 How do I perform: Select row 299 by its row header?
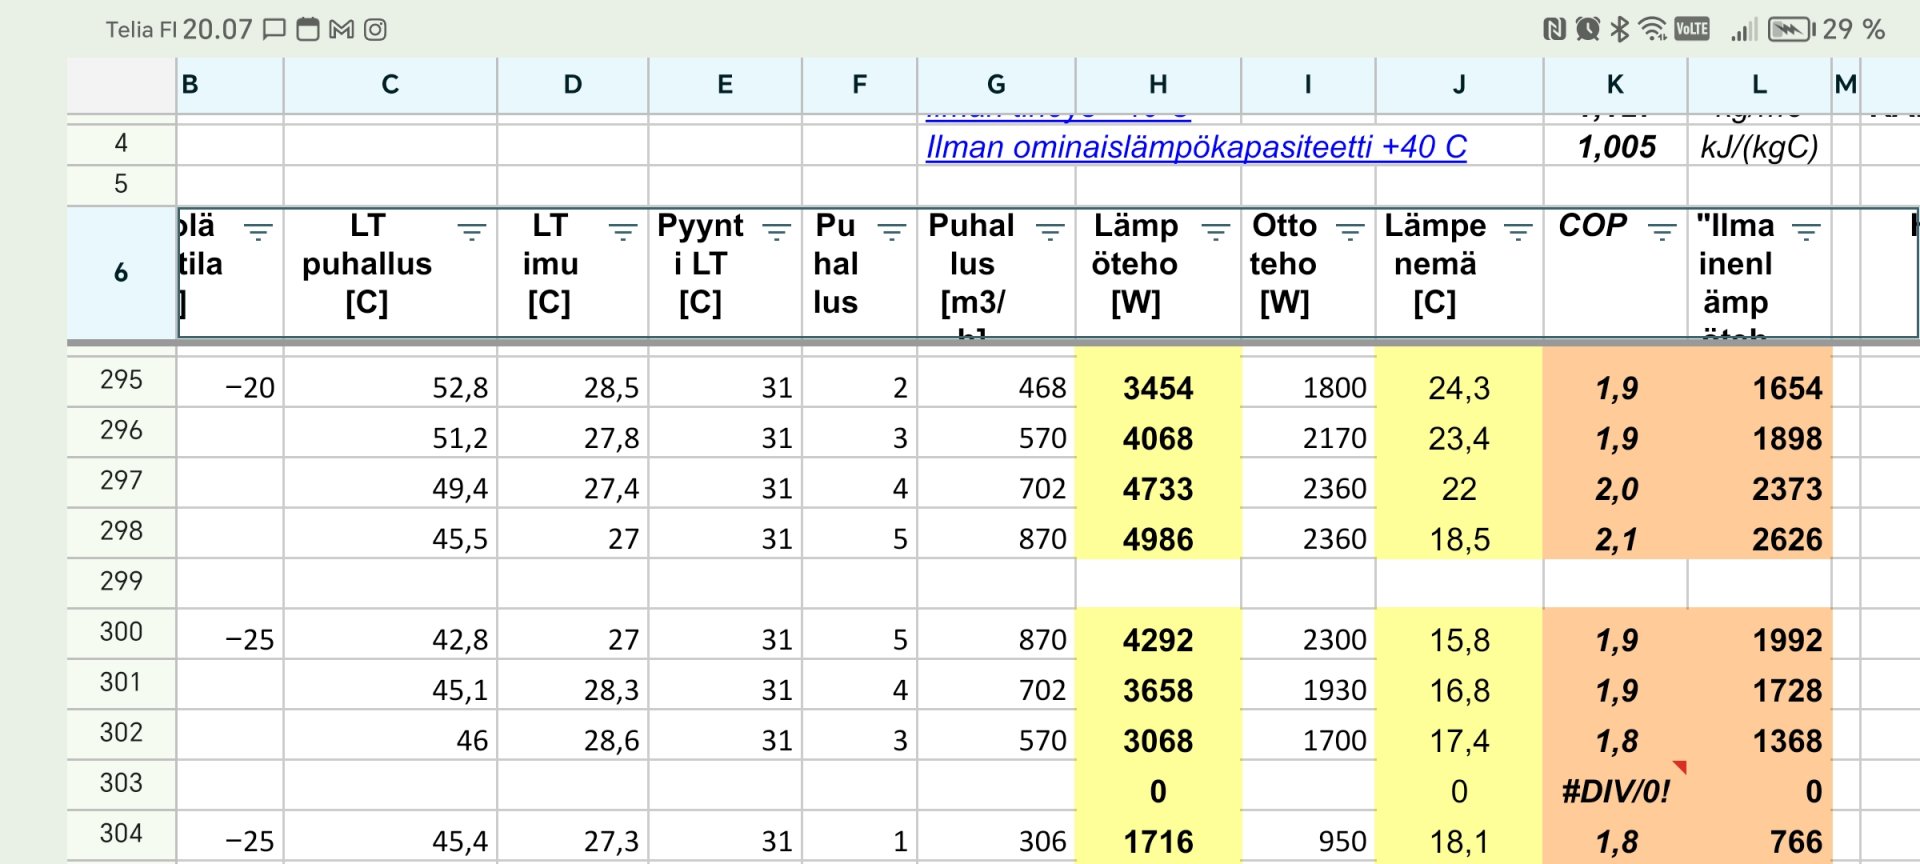click(121, 581)
